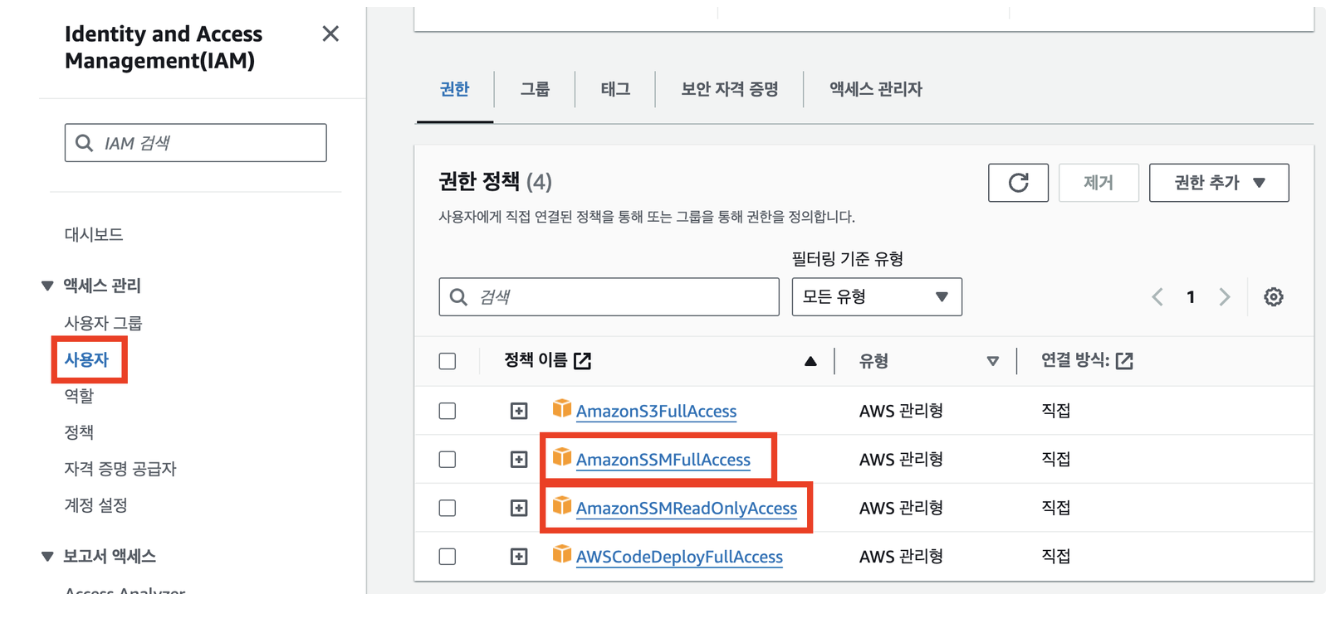Click the AmazonSSMReadOnlyAccess orange box icon
Viewport: 1344px width, 624px height.
tap(562, 506)
